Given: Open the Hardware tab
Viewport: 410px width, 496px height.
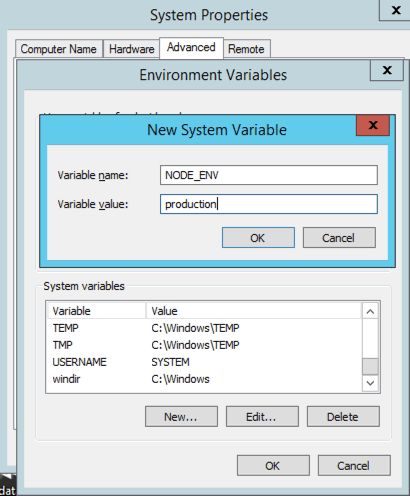Looking at the screenshot, I should (132, 49).
